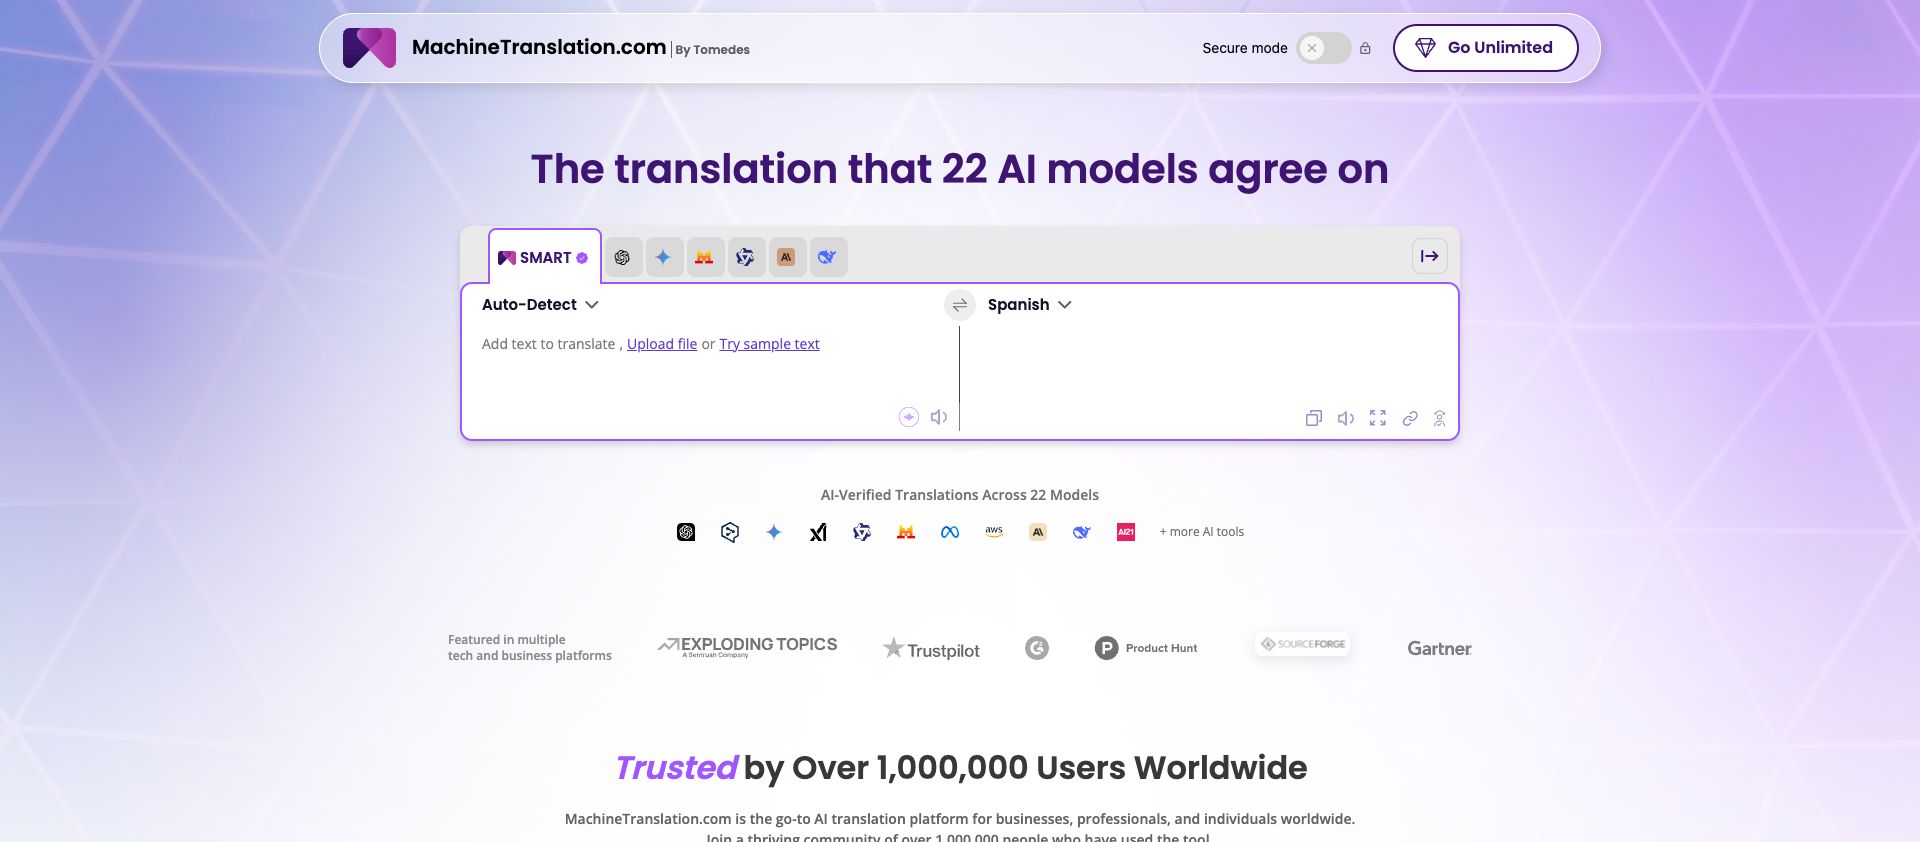Click the AWS logo in the models row
Screen dimensions: 1920x842
click(x=994, y=532)
